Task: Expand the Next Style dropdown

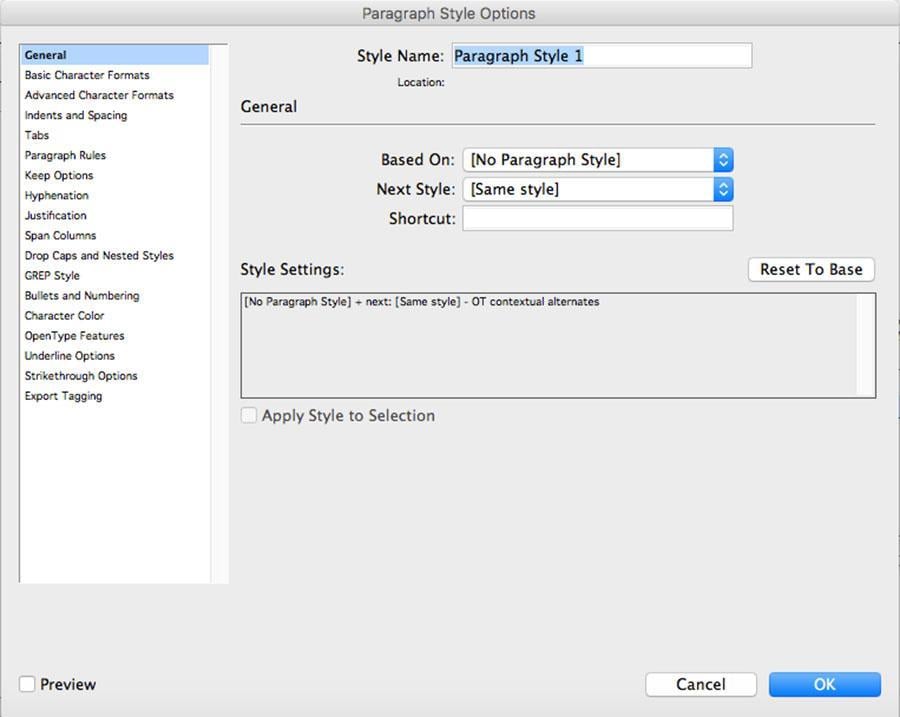Action: coord(597,189)
